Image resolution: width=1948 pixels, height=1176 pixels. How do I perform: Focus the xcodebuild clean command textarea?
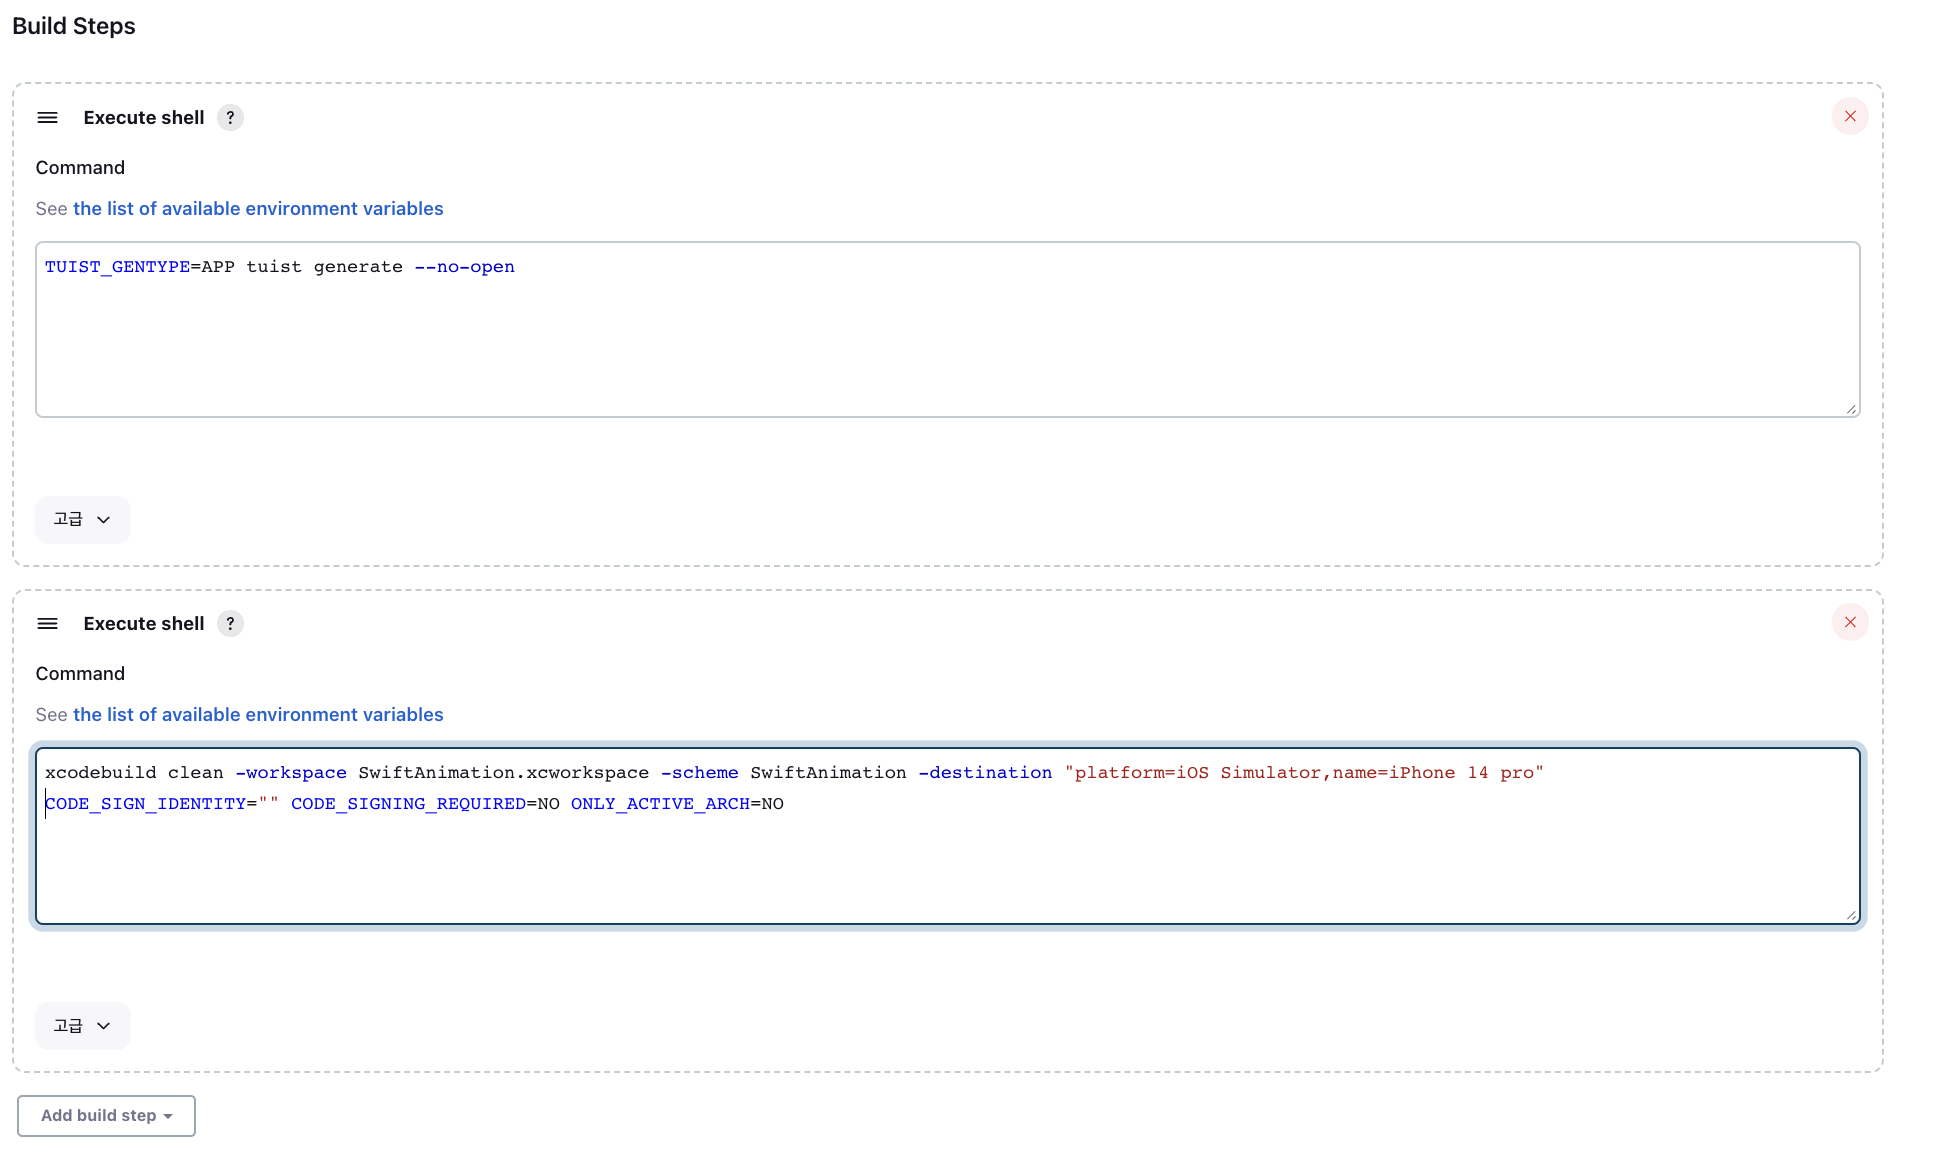(x=947, y=860)
